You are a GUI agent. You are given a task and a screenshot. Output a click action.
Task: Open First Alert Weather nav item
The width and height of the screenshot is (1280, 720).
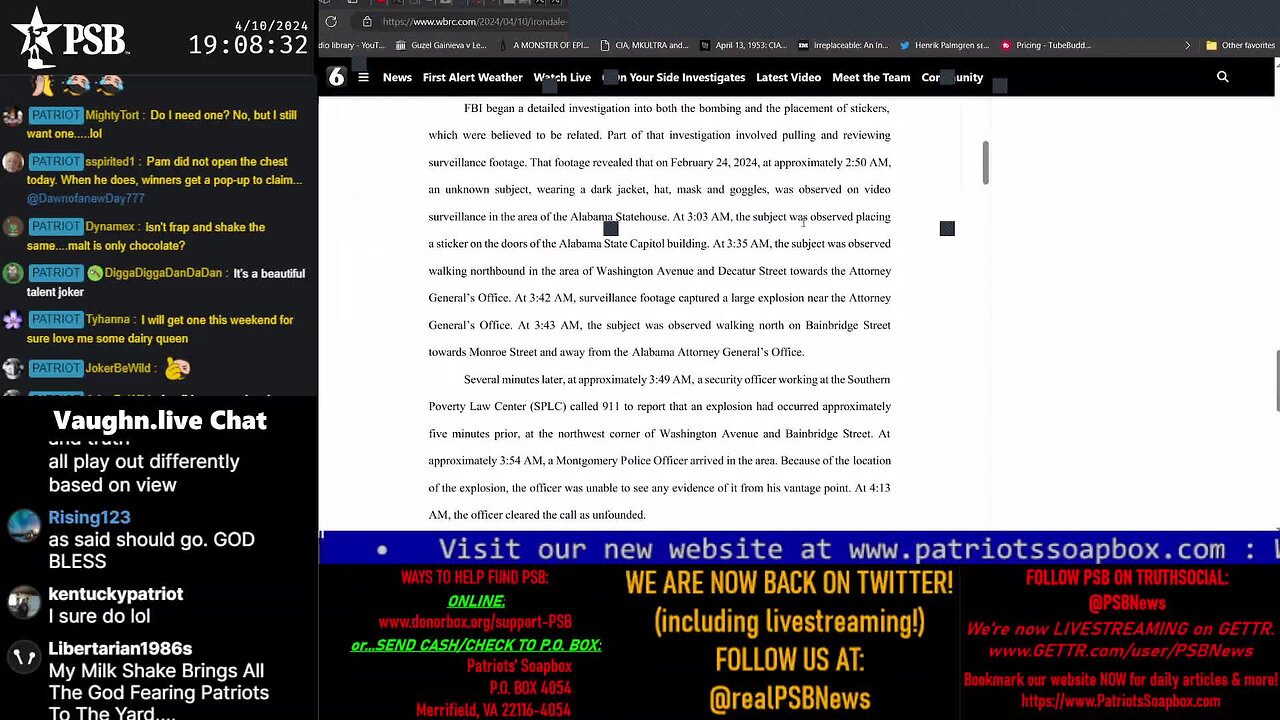[x=472, y=77]
